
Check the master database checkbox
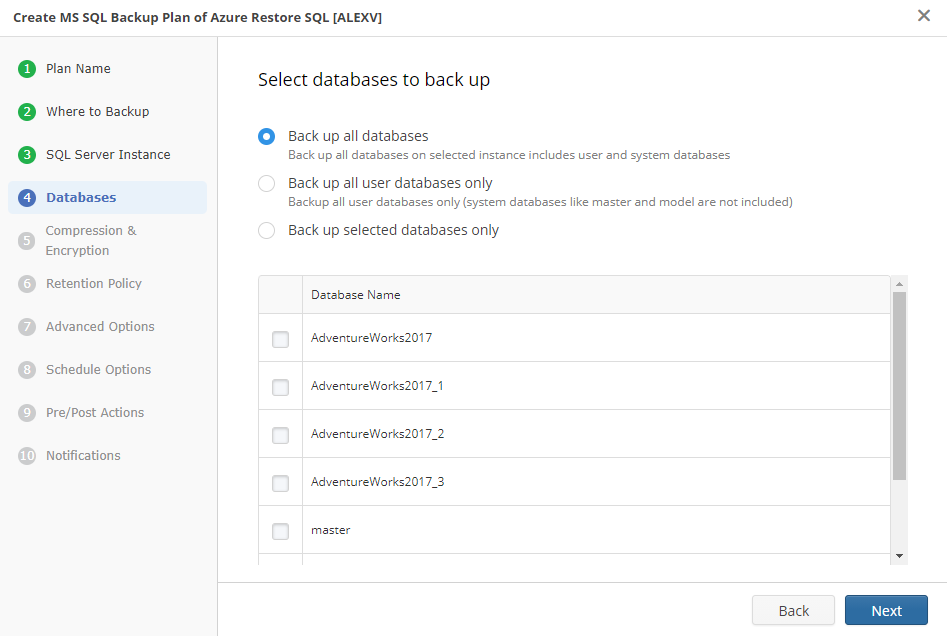280,531
